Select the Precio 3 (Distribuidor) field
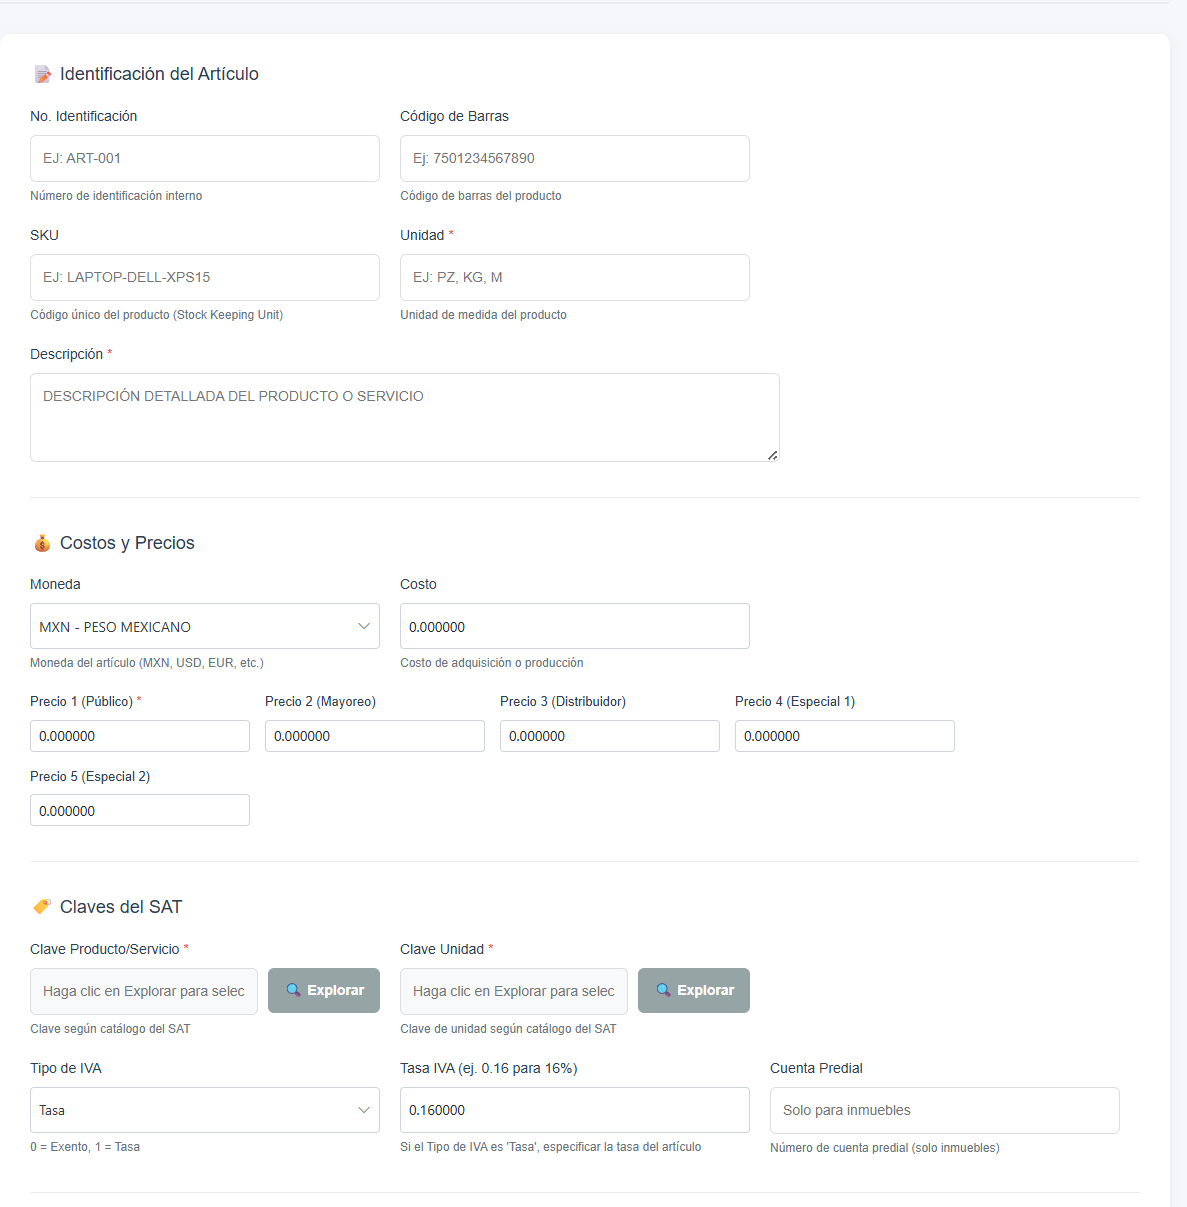The width and height of the screenshot is (1187, 1207). (x=609, y=736)
